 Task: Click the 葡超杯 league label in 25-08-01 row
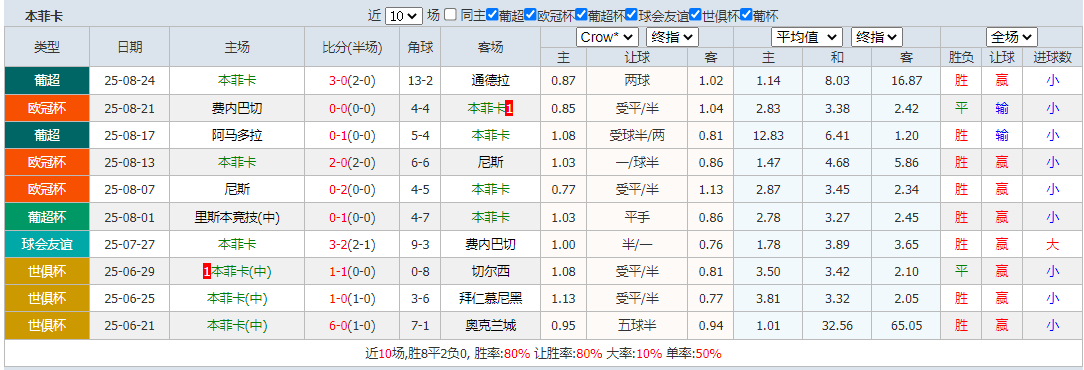47,217
